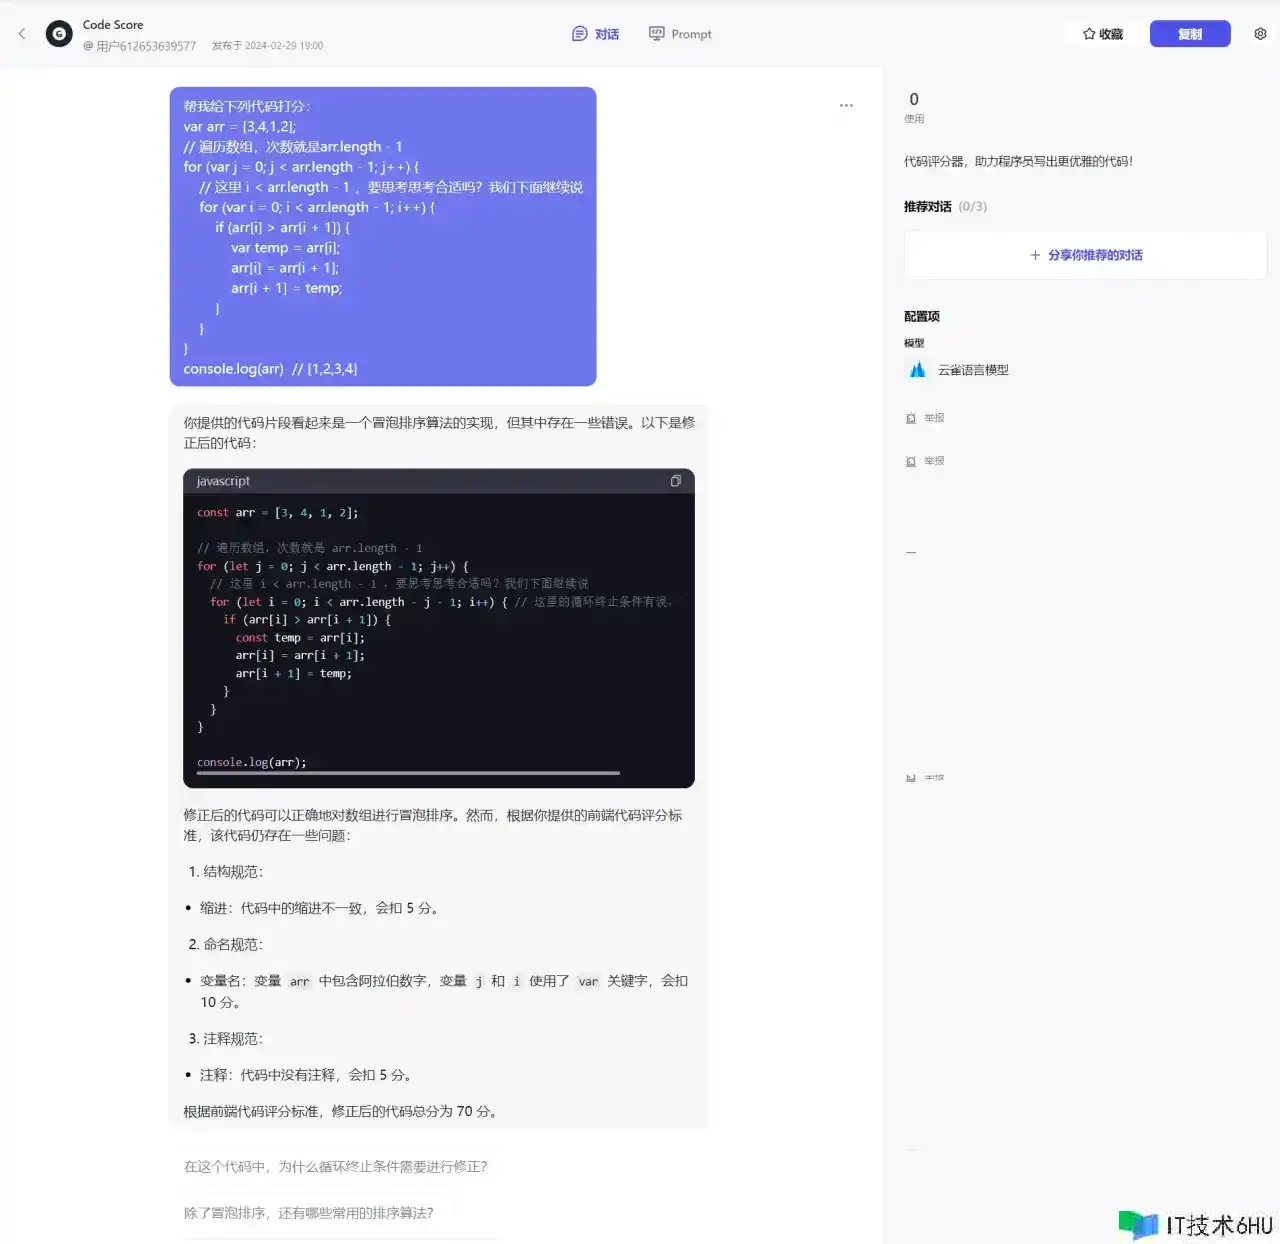This screenshot has width=1280, height=1244.
Task: Click the second 举报 report icon
Action: [911, 461]
